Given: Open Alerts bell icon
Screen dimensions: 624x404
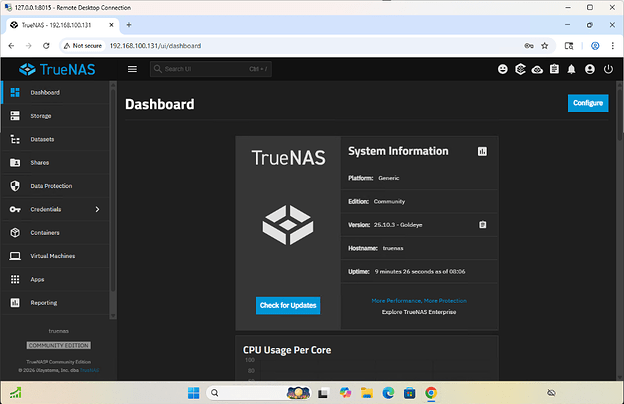Looking at the screenshot, I should tap(571, 69).
